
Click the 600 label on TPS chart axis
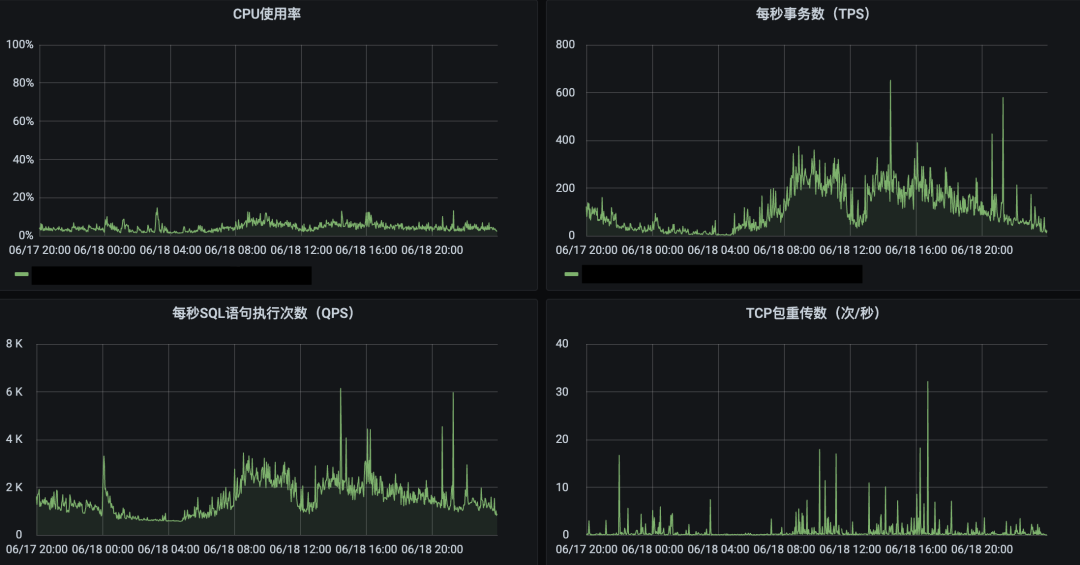coord(565,92)
